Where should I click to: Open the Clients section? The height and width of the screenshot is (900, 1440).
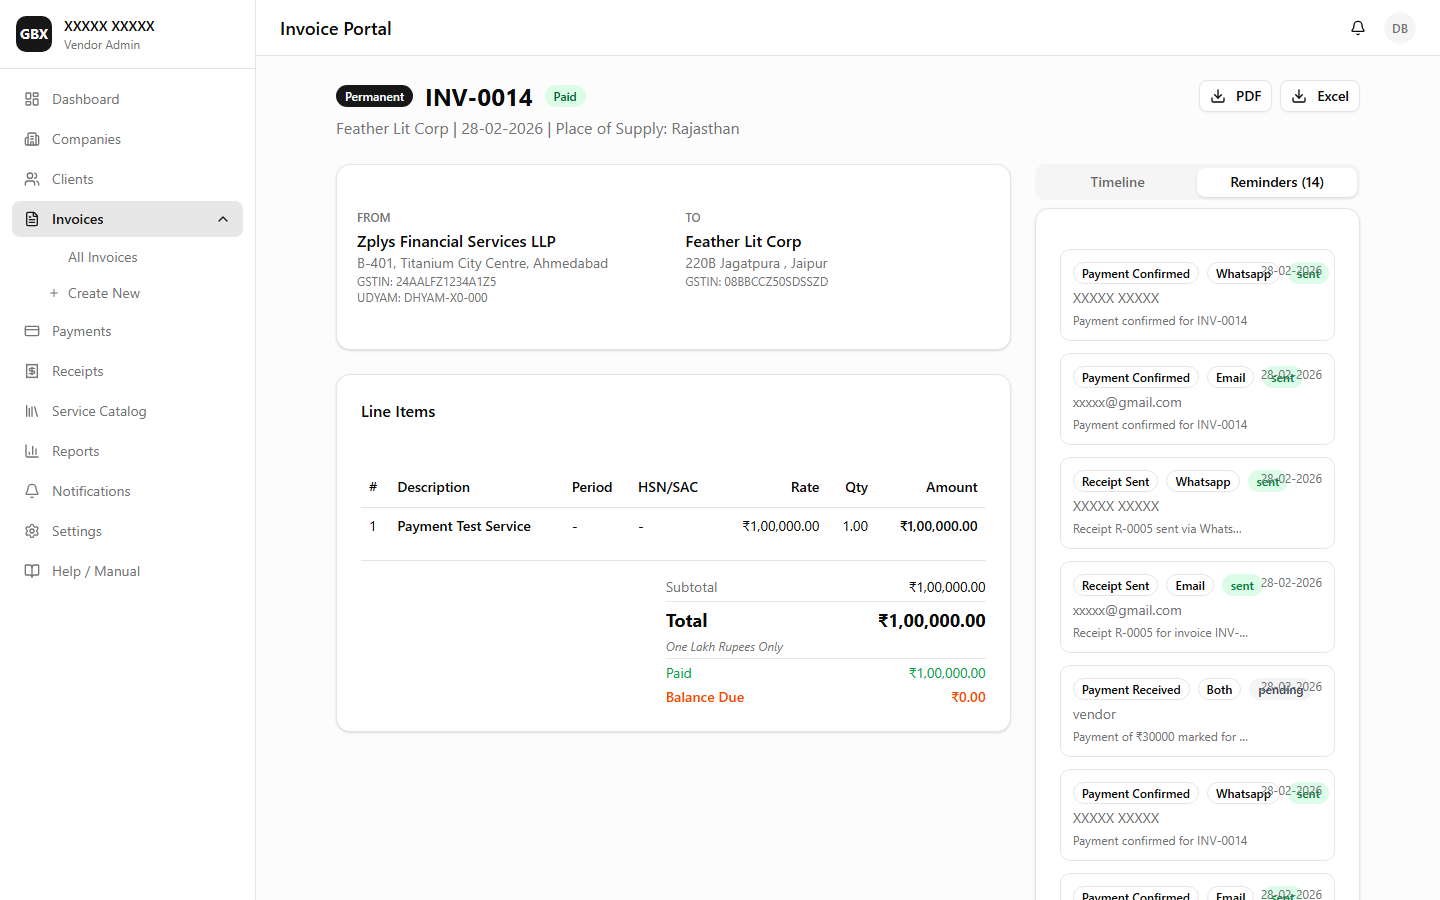pyautogui.click(x=72, y=179)
